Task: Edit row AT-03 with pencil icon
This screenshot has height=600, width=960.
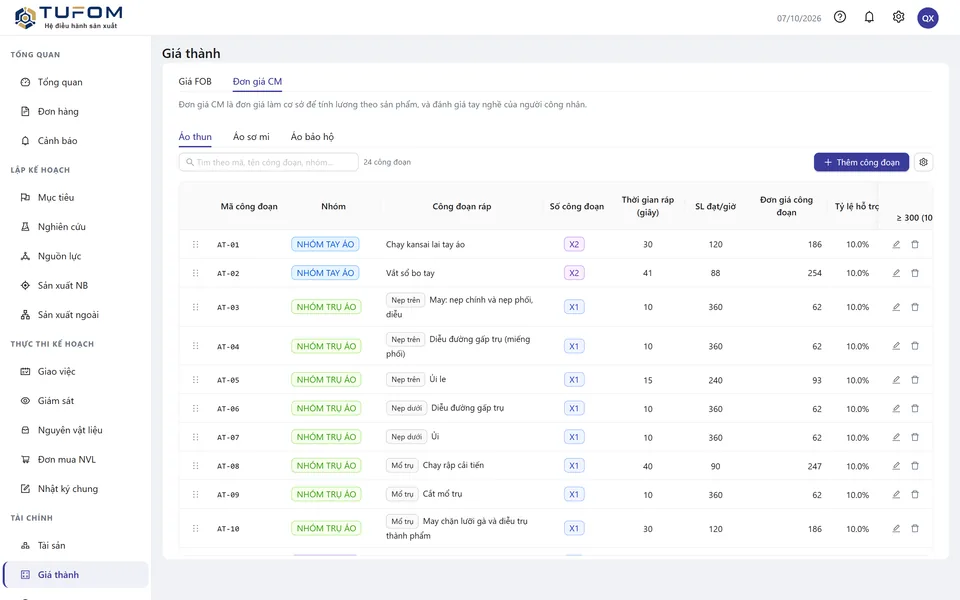Action: pos(896,307)
